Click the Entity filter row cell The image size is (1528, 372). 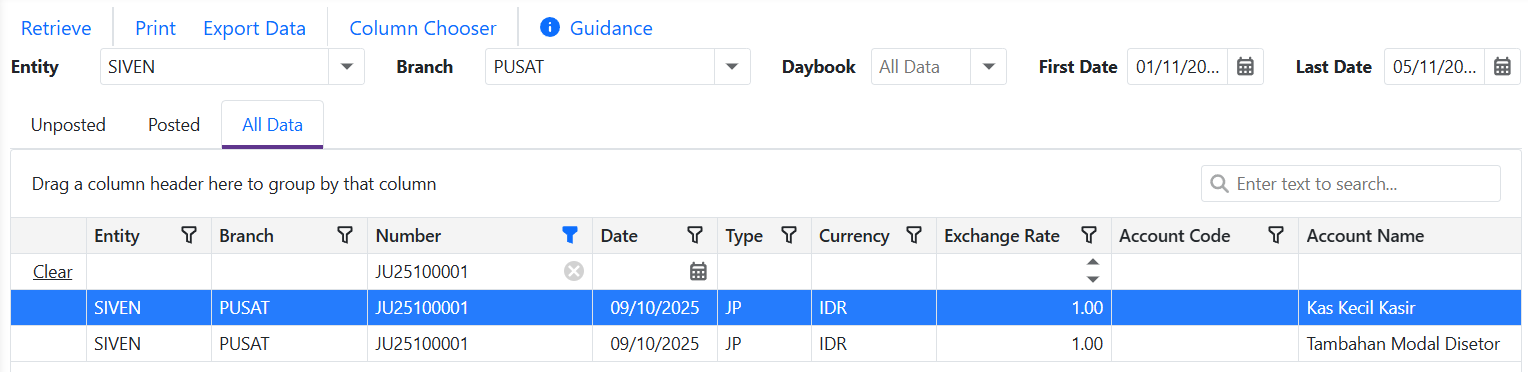click(x=149, y=271)
